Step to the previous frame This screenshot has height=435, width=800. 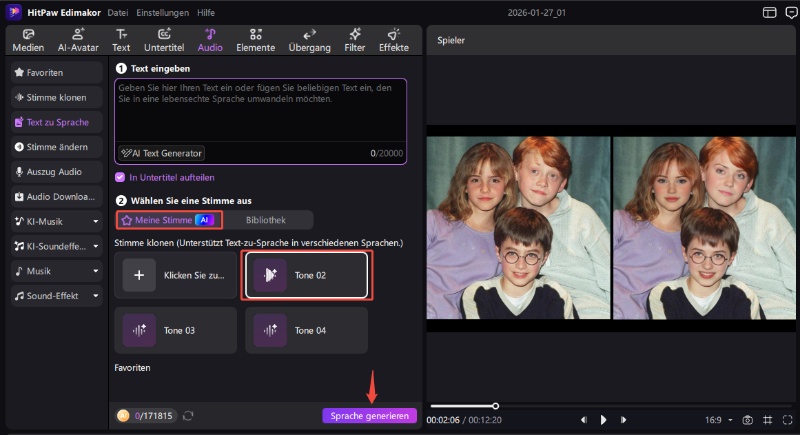584,420
